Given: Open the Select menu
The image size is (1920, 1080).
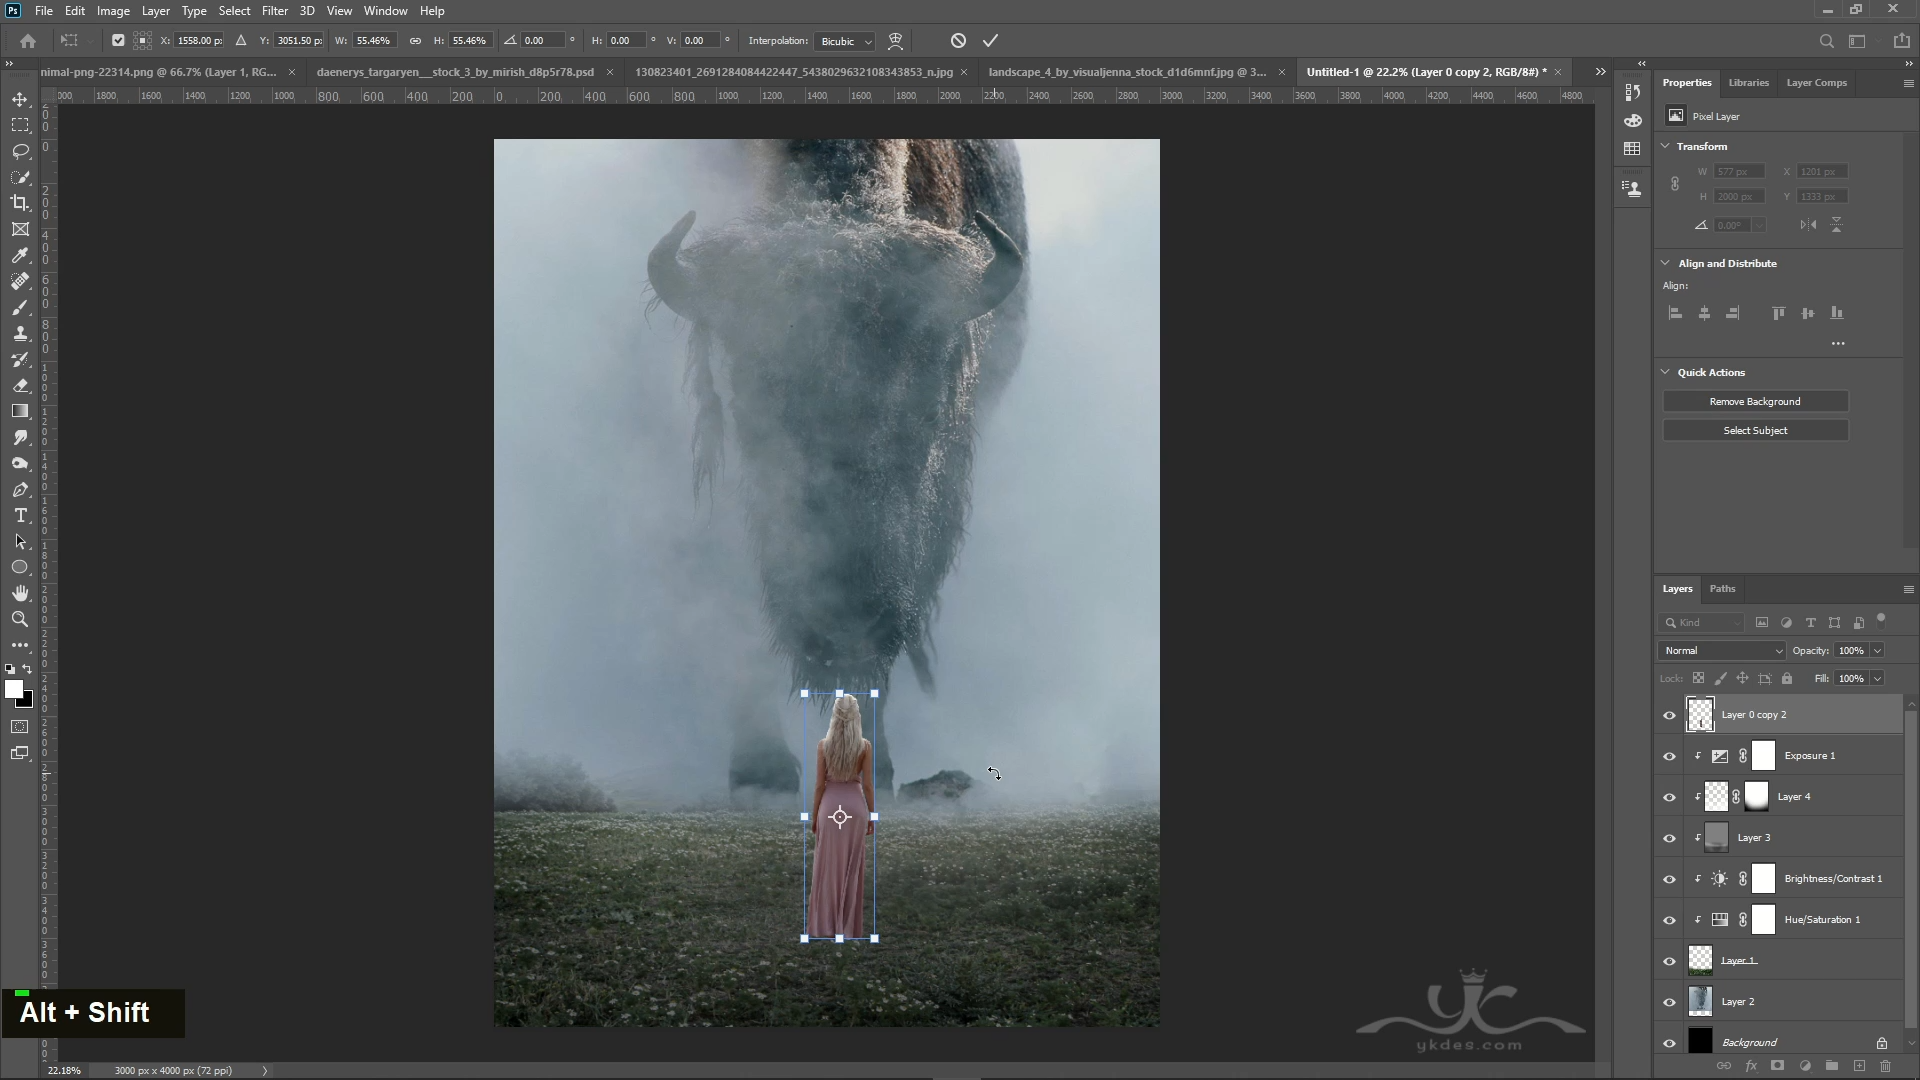Looking at the screenshot, I should pyautogui.click(x=234, y=11).
